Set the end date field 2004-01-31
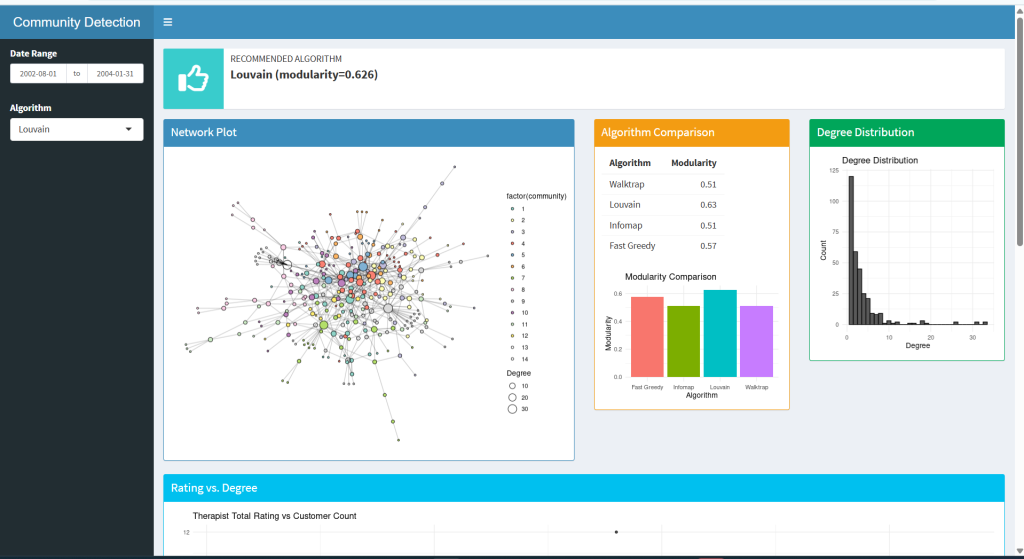This screenshot has height=559, width=1024. point(115,73)
